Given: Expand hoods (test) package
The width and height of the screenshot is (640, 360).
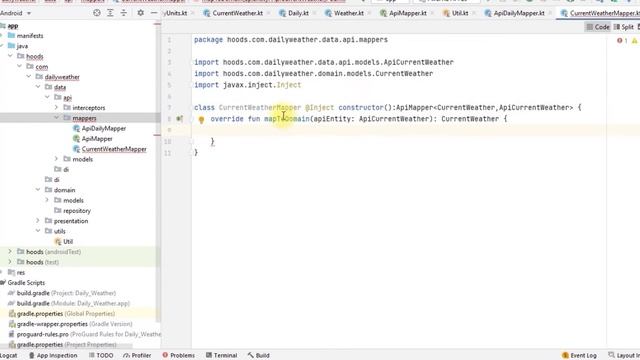Looking at the screenshot, I should [x=10, y=262].
